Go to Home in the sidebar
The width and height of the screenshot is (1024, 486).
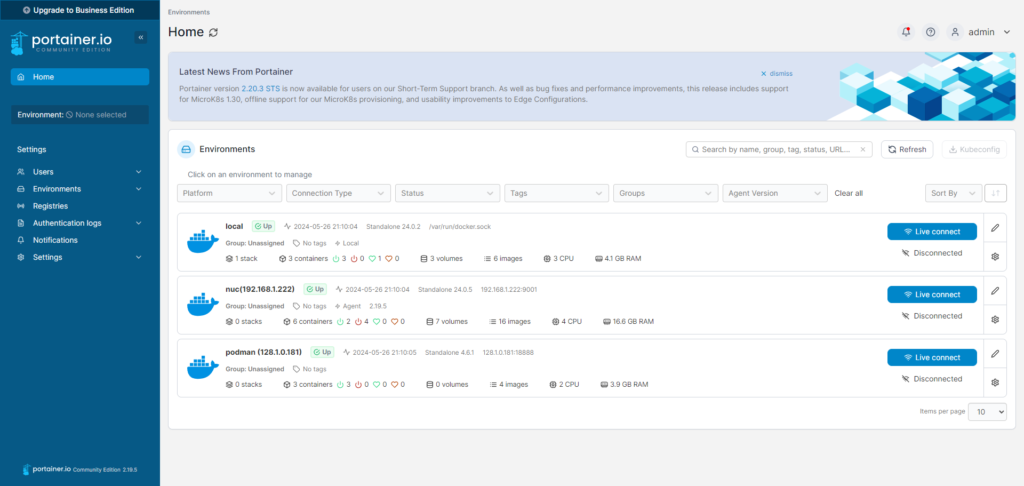[80, 76]
